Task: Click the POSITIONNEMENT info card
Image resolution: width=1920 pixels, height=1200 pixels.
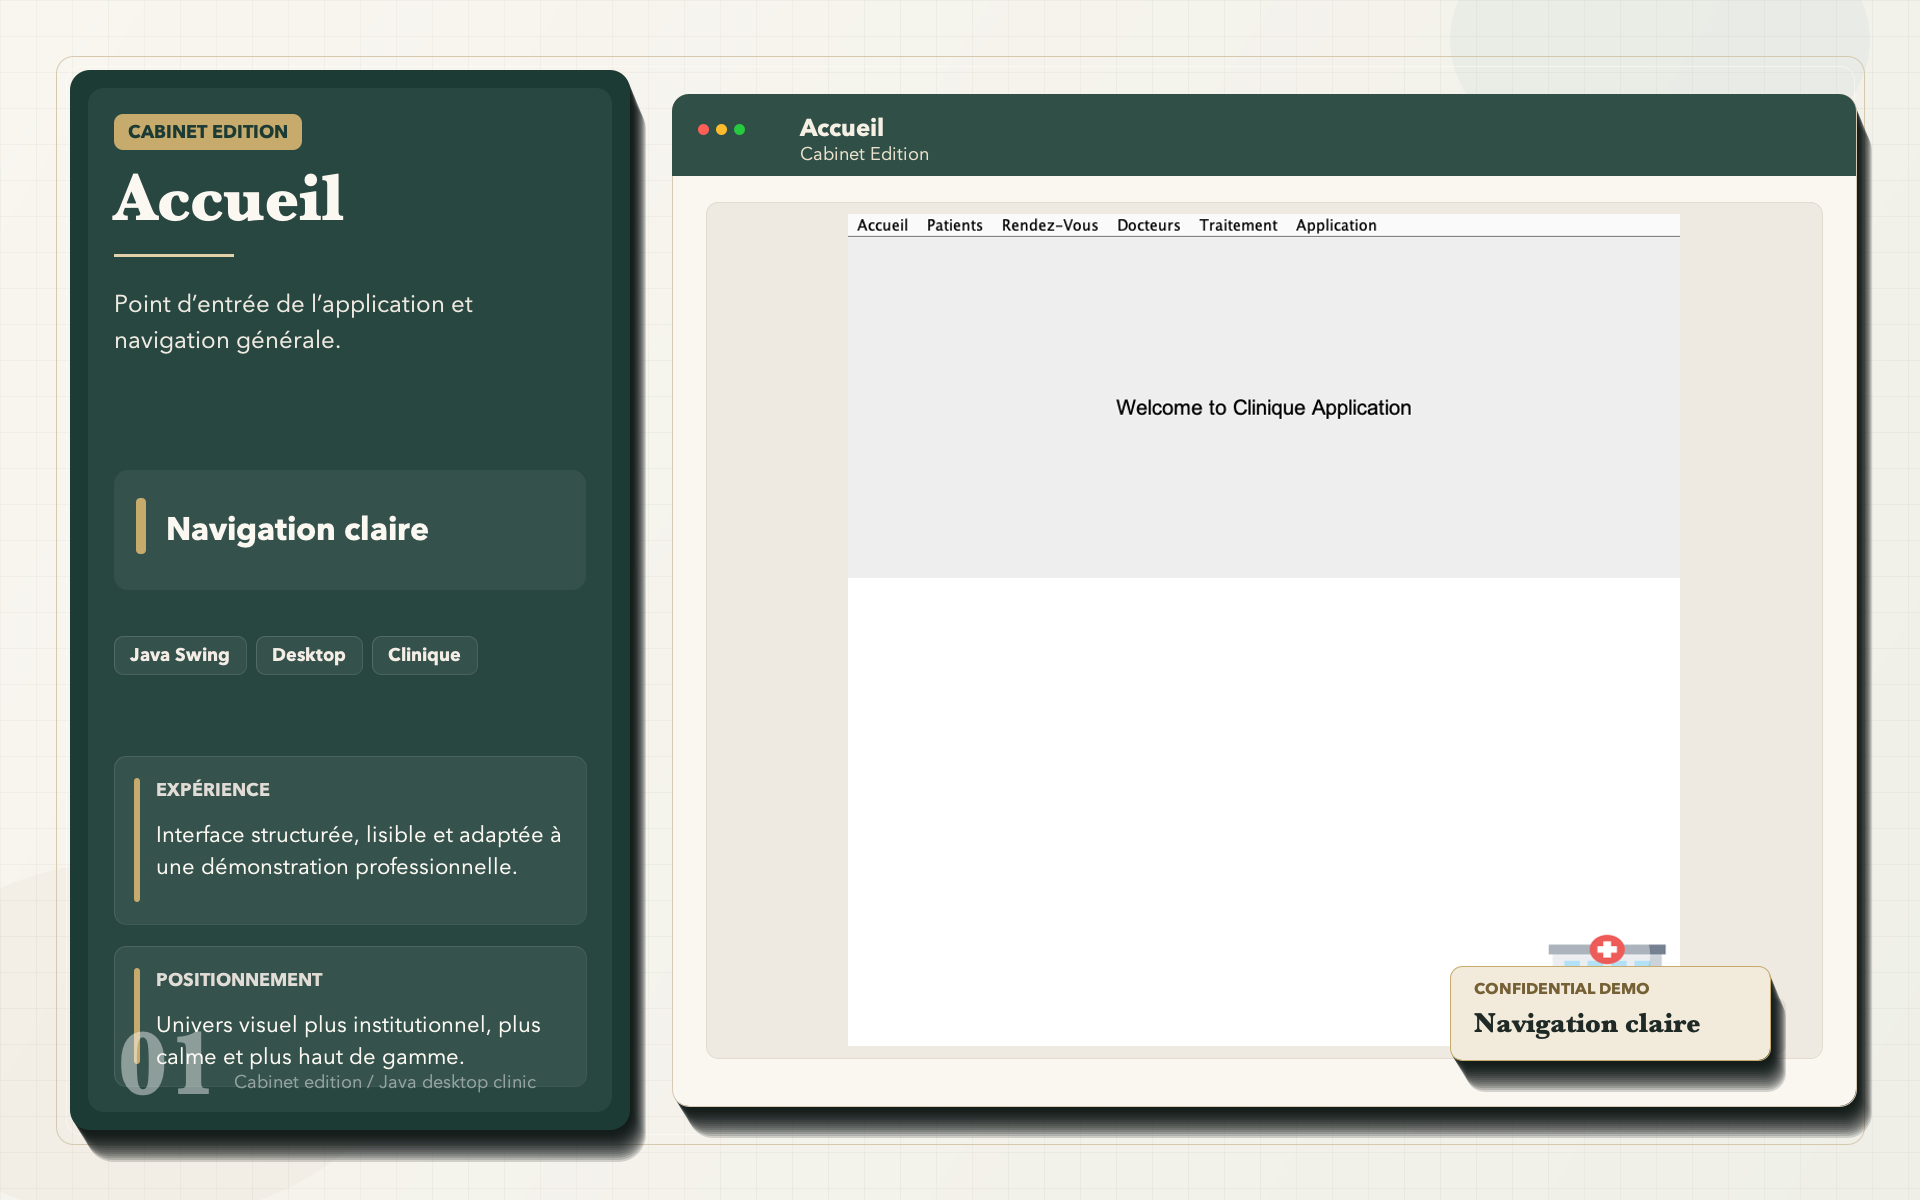Action: click(350, 1016)
